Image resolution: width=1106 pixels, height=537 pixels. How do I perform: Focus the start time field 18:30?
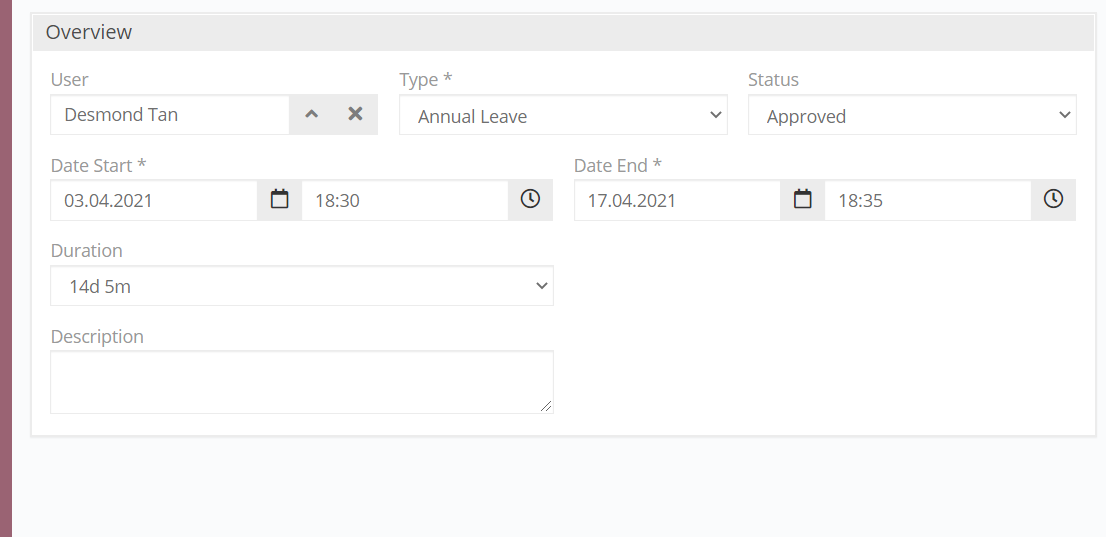point(404,200)
